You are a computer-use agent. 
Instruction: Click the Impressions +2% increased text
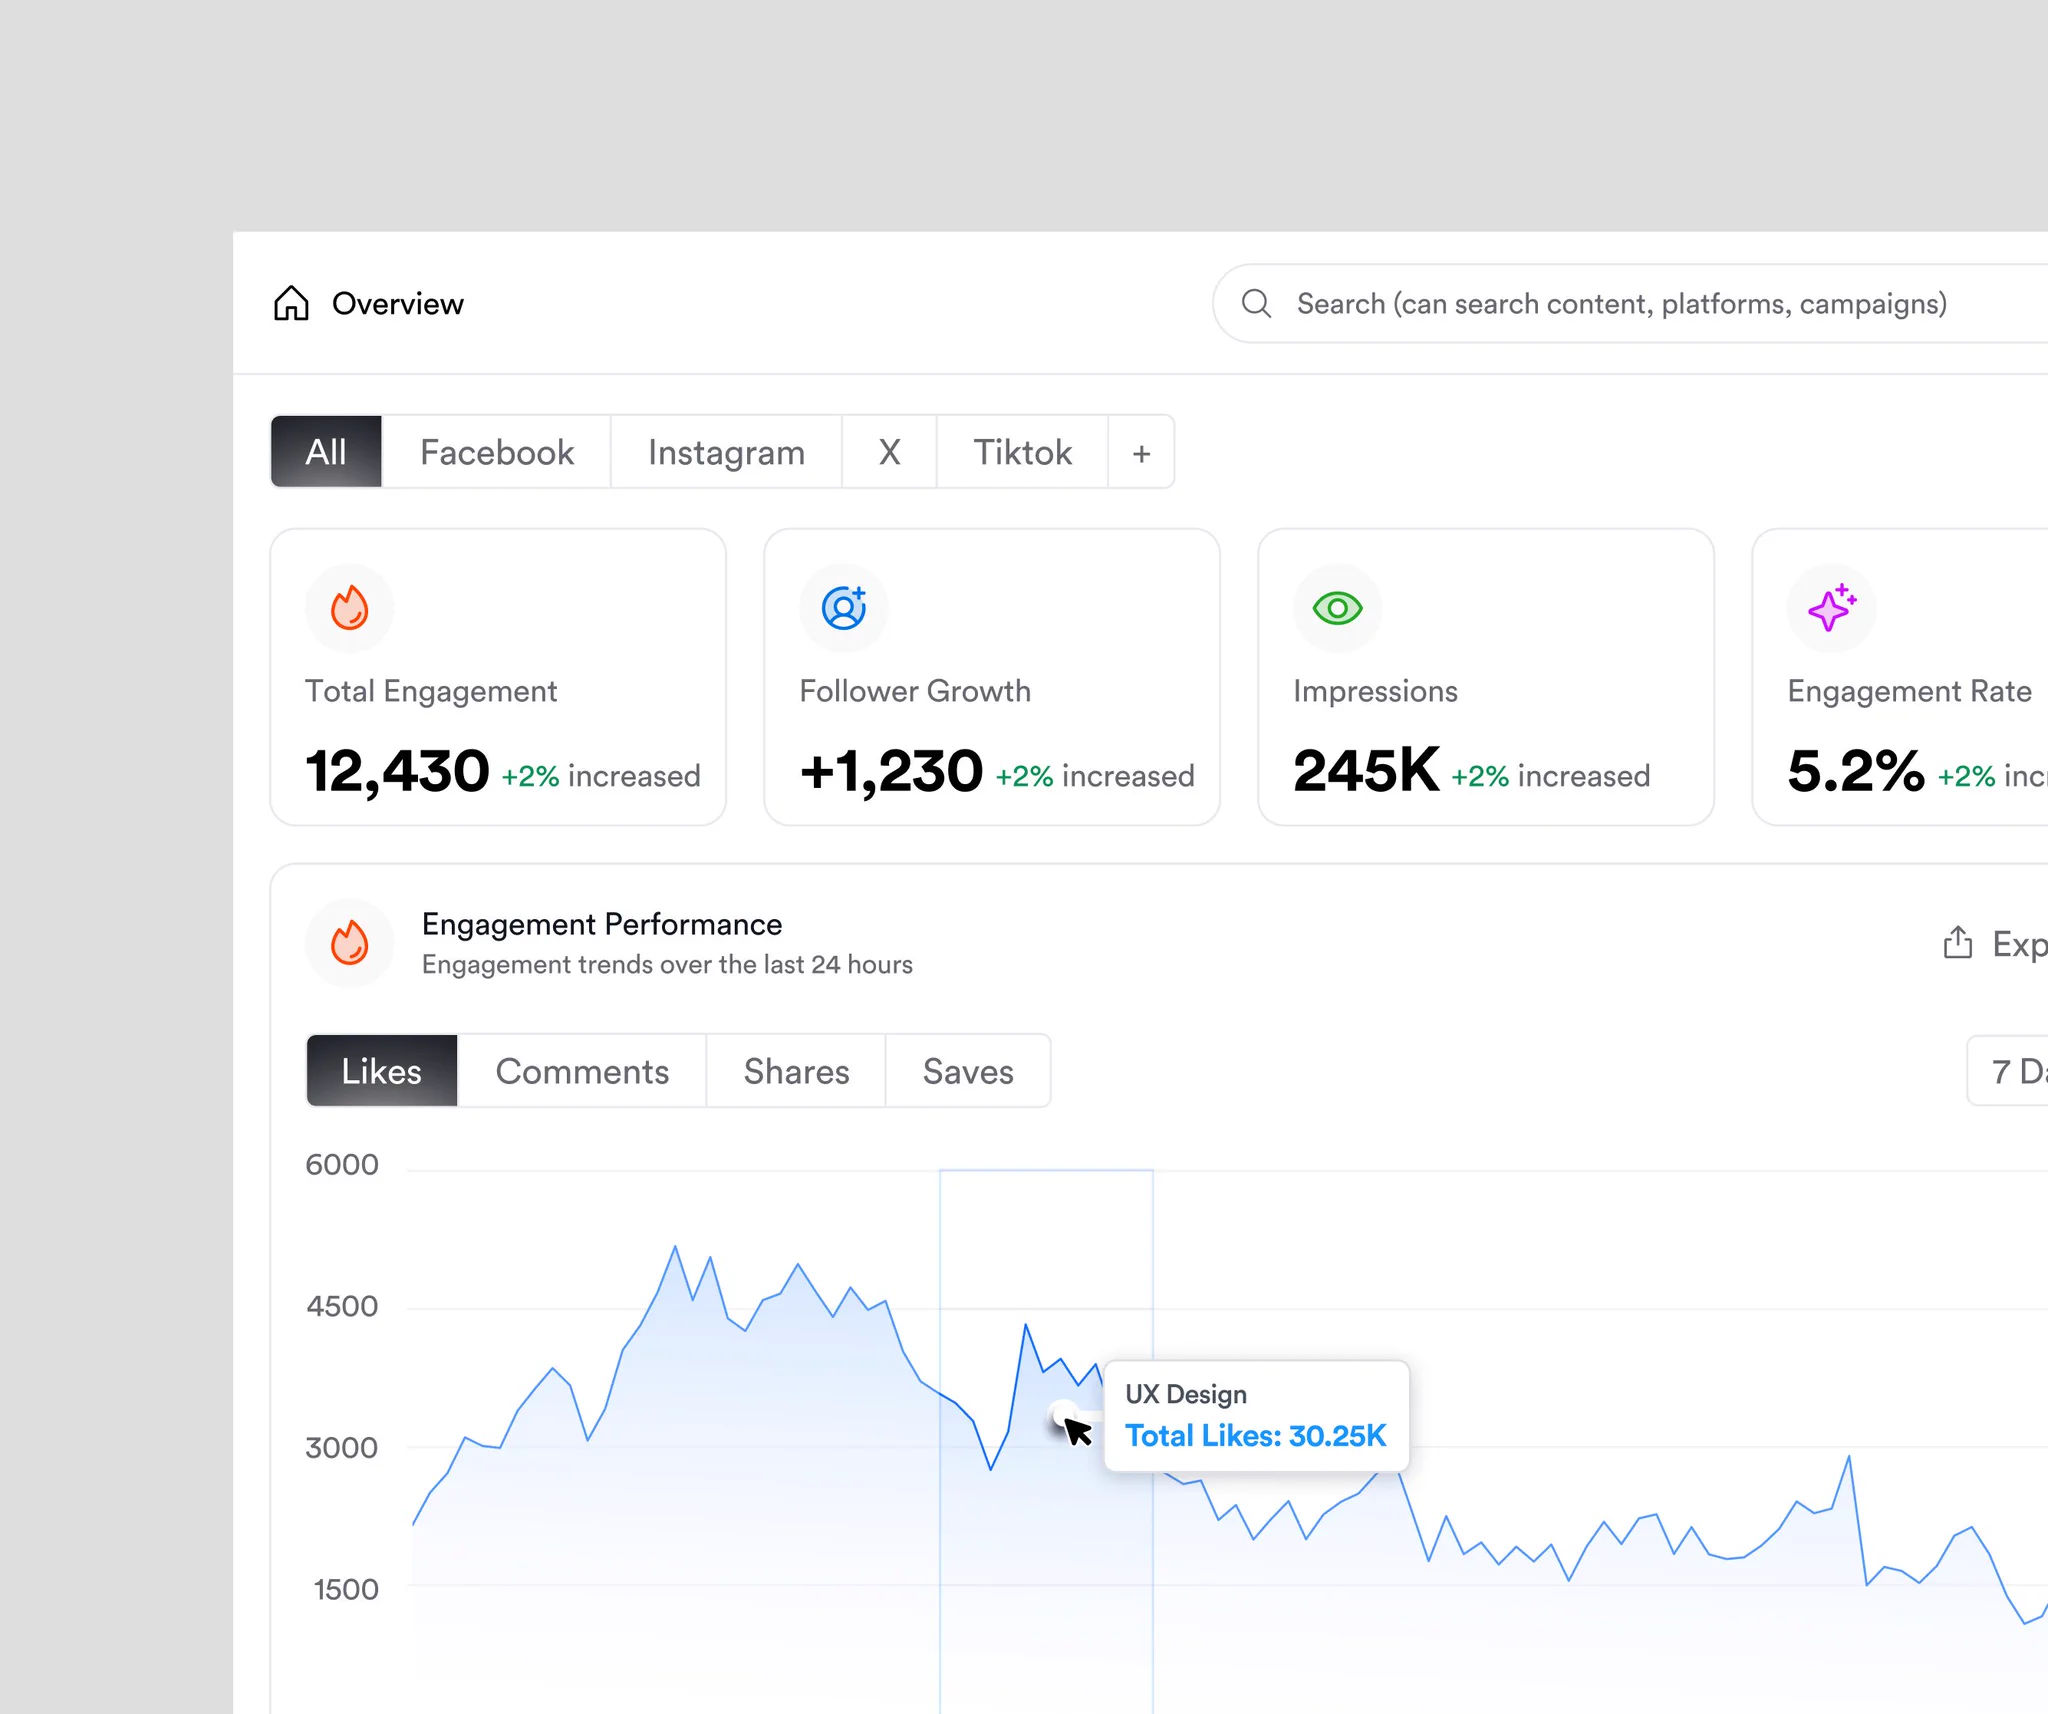click(x=1551, y=776)
